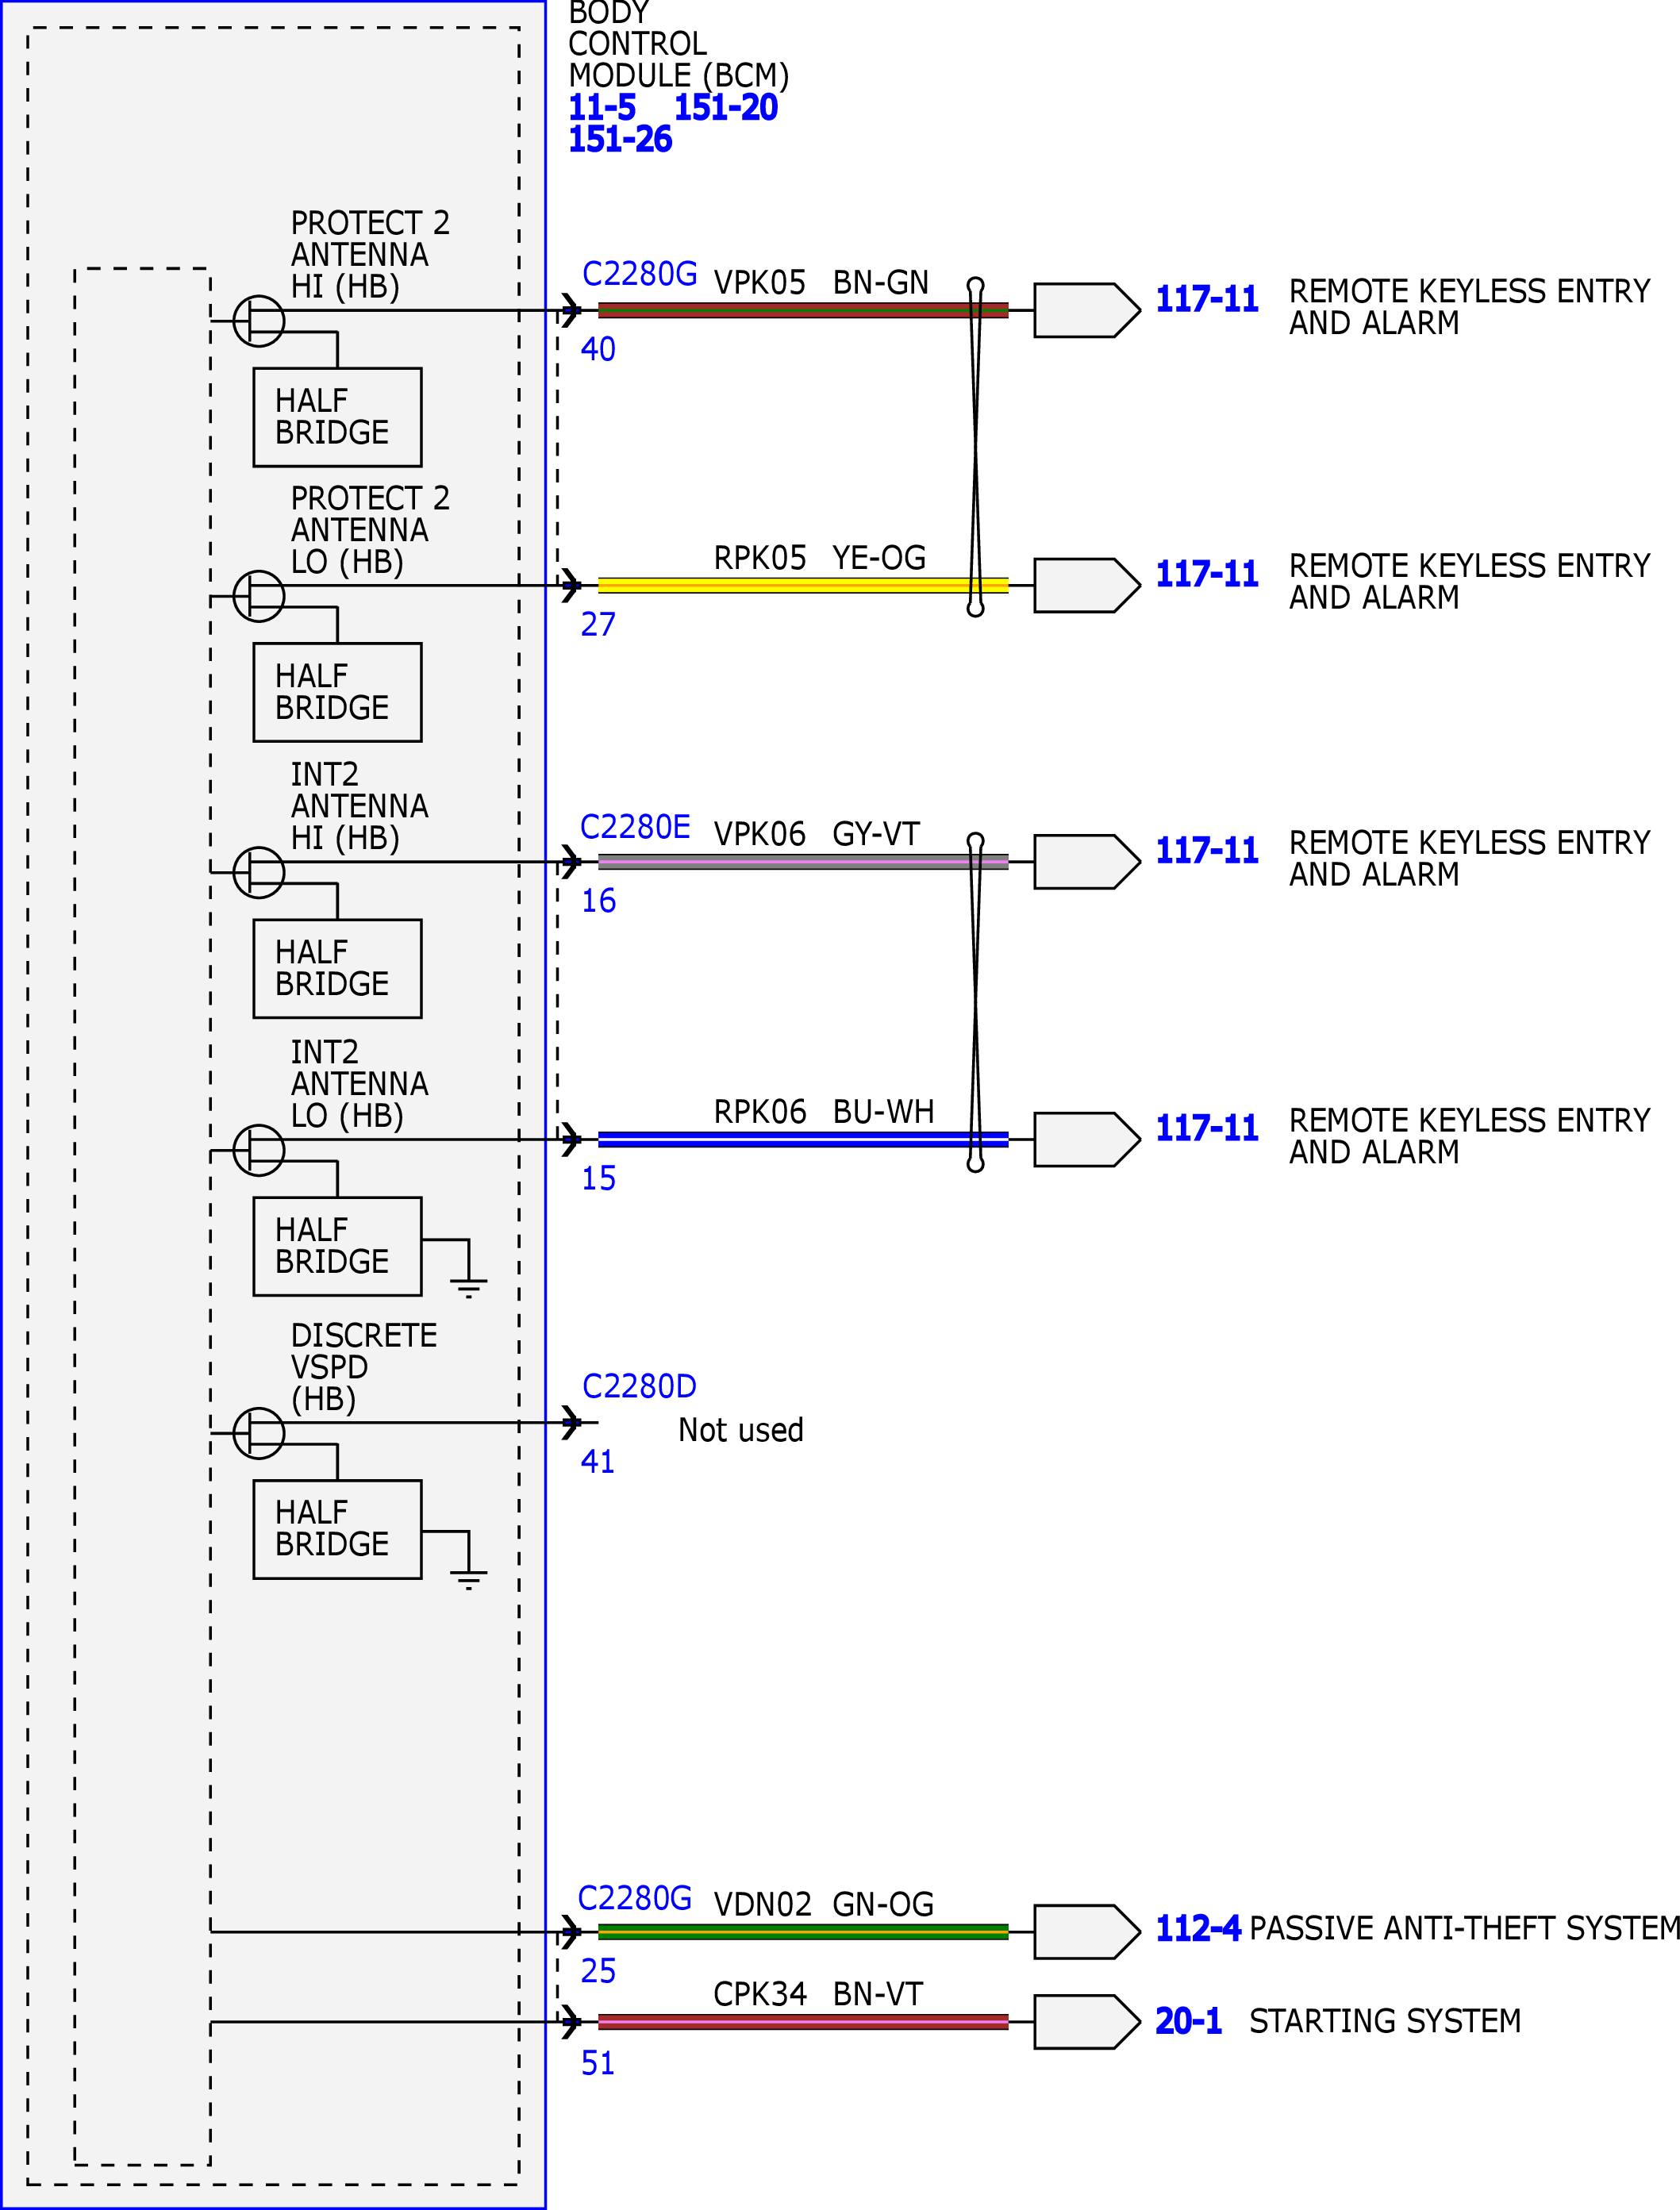Click the off-page arrow on wire RPK06
The height and width of the screenshot is (2210, 1680).
click(1087, 1139)
